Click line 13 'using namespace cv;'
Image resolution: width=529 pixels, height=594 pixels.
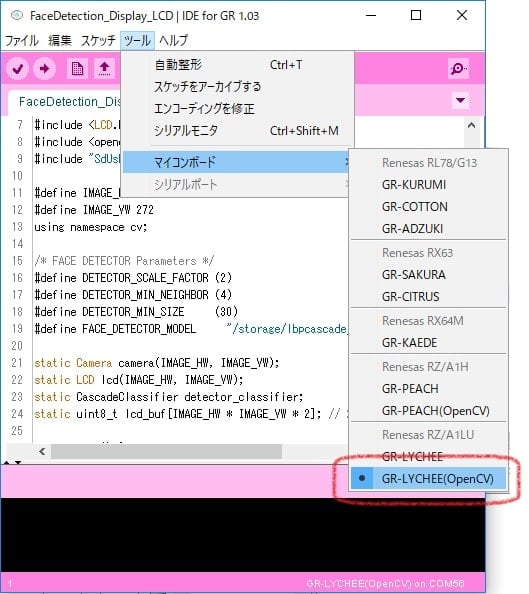click(91, 227)
